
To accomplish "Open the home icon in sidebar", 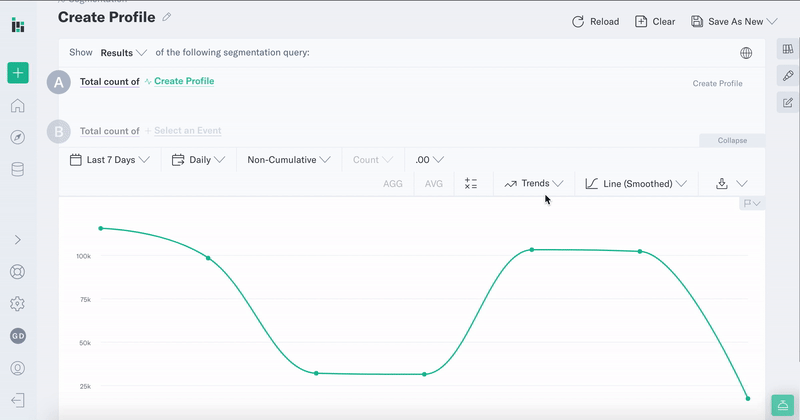I will coord(18,106).
